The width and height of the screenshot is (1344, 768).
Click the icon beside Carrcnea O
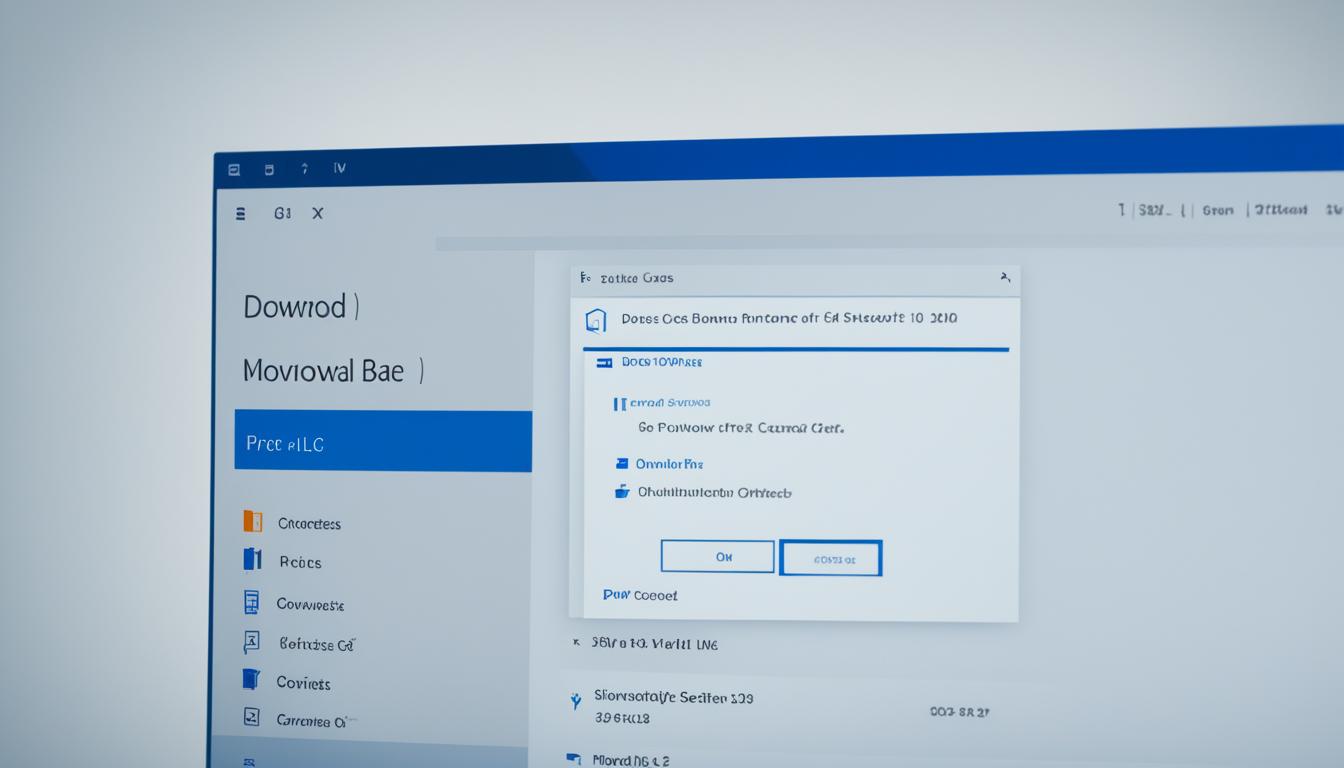[x=252, y=717]
